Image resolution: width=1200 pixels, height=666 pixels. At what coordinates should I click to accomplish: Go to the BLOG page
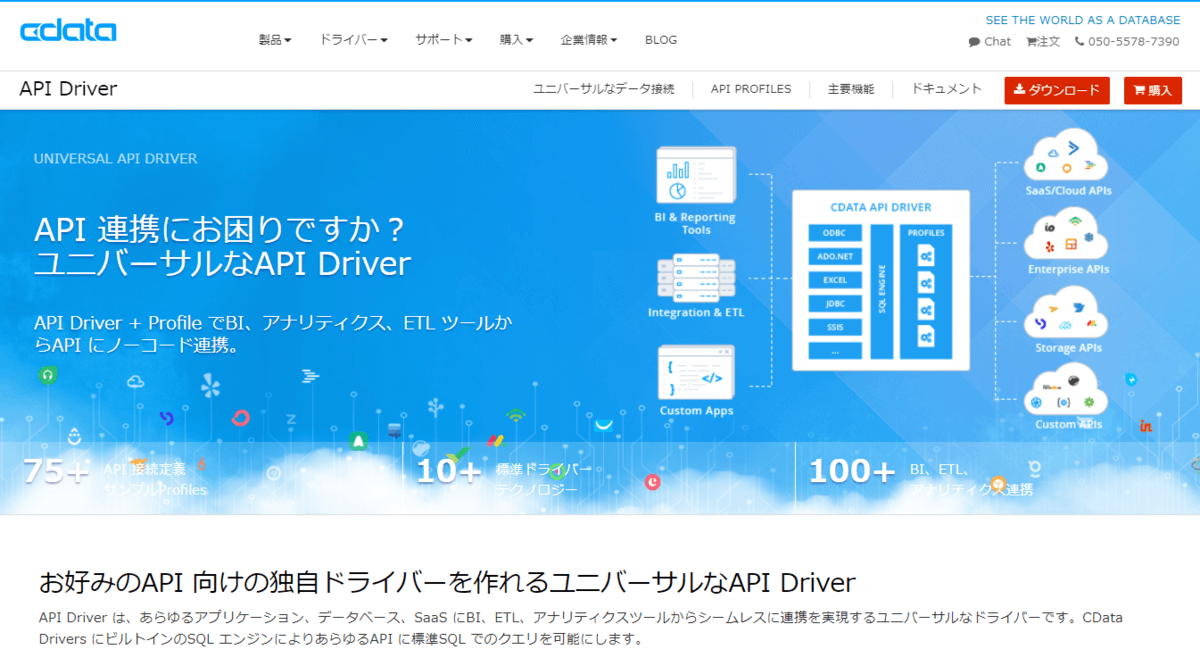click(661, 40)
